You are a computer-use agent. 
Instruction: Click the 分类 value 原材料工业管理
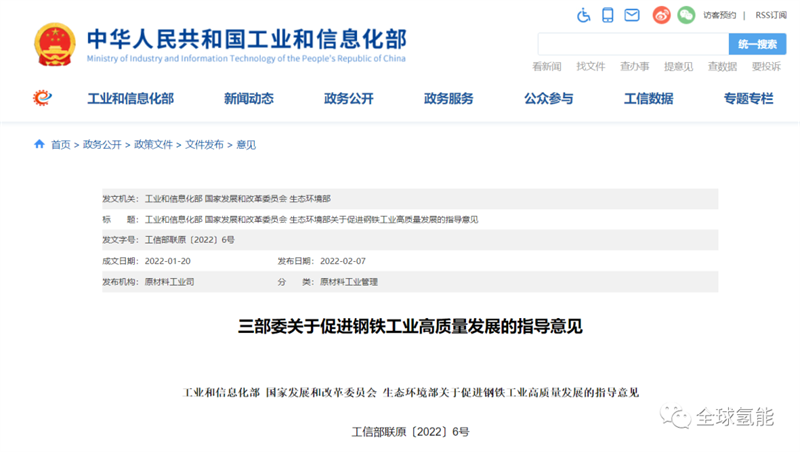pos(349,282)
